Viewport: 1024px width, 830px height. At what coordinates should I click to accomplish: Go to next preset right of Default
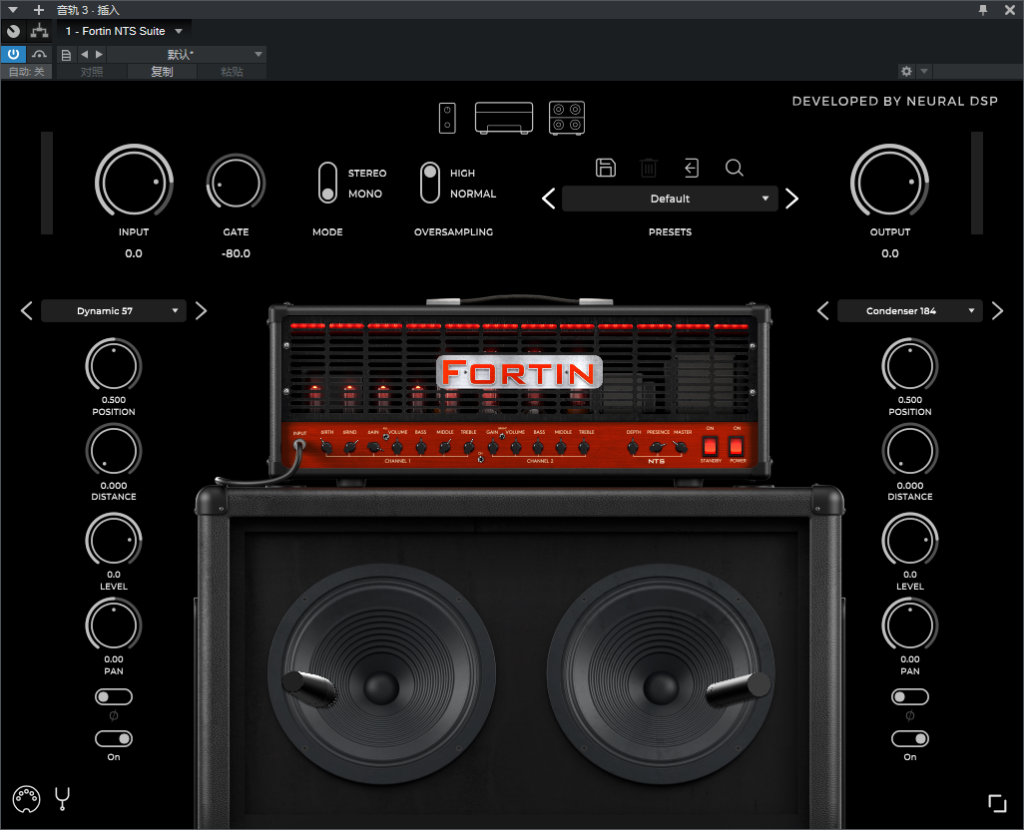pos(792,199)
